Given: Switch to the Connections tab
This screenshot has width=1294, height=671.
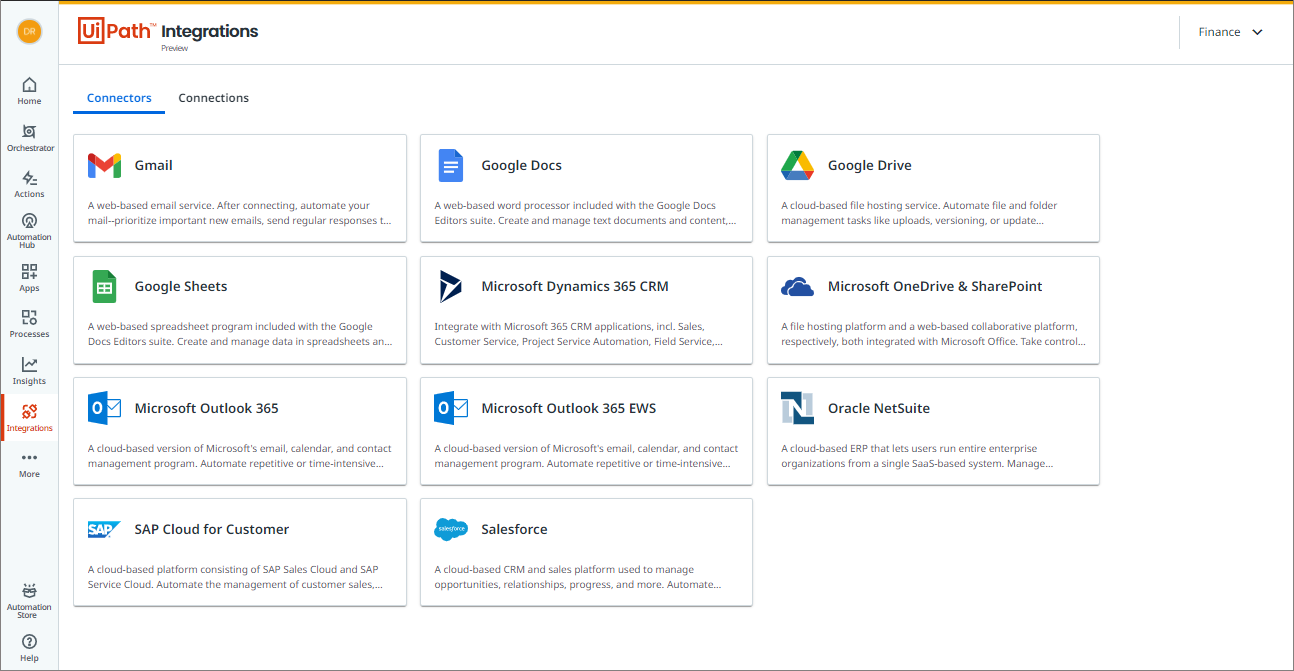Looking at the screenshot, I should tap(213, 98).
